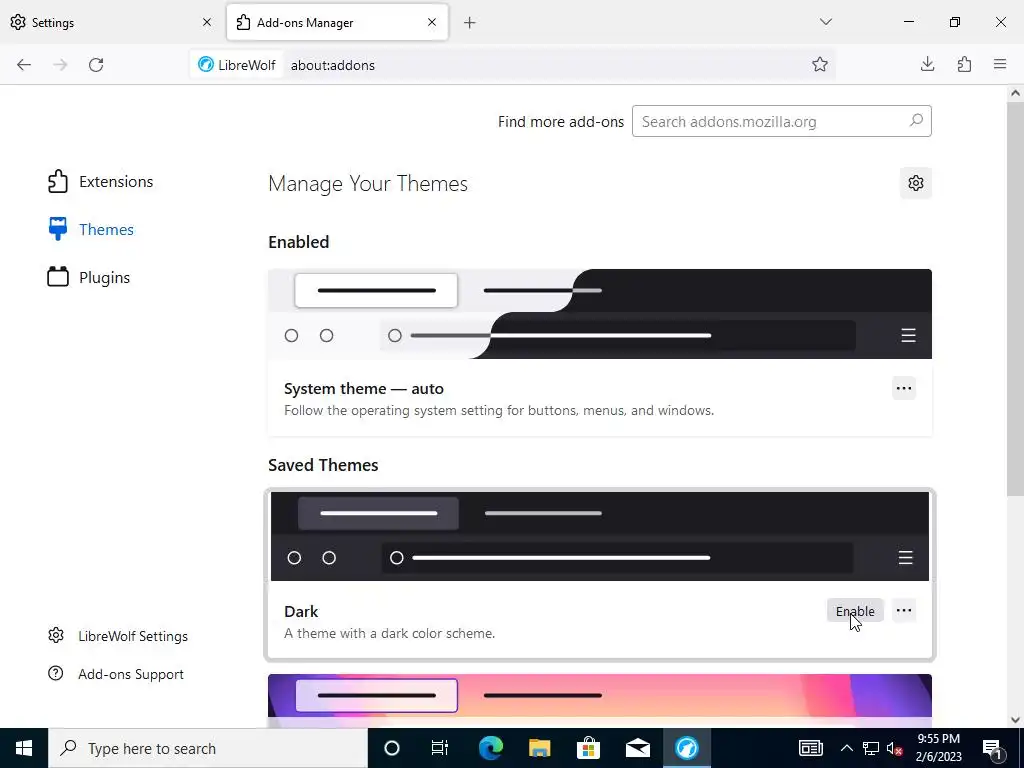Viewport: 1024px width, 768px height.
Task: Click the Enabled section heading
Action: (x=298, y=242)
